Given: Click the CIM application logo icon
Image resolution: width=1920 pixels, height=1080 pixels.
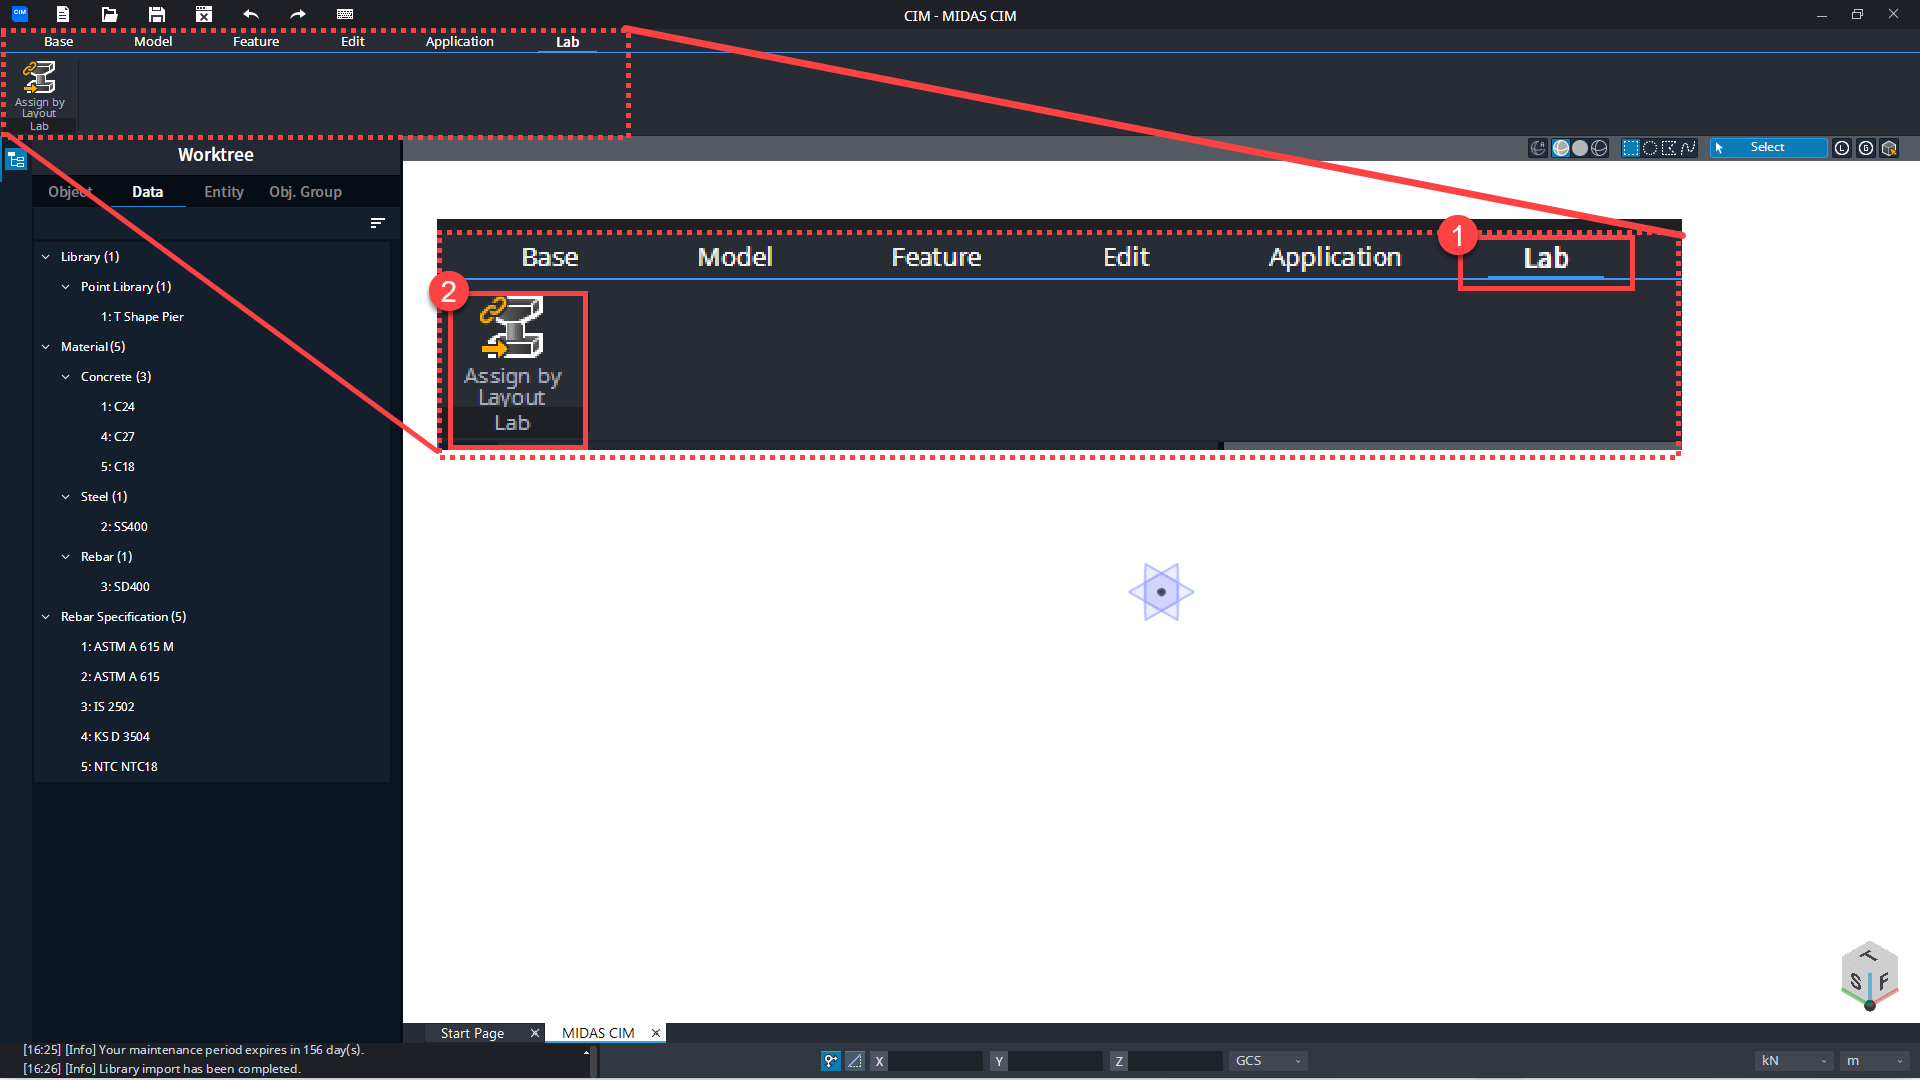Looking at the screenshot, I should click(x=19, y=13).
